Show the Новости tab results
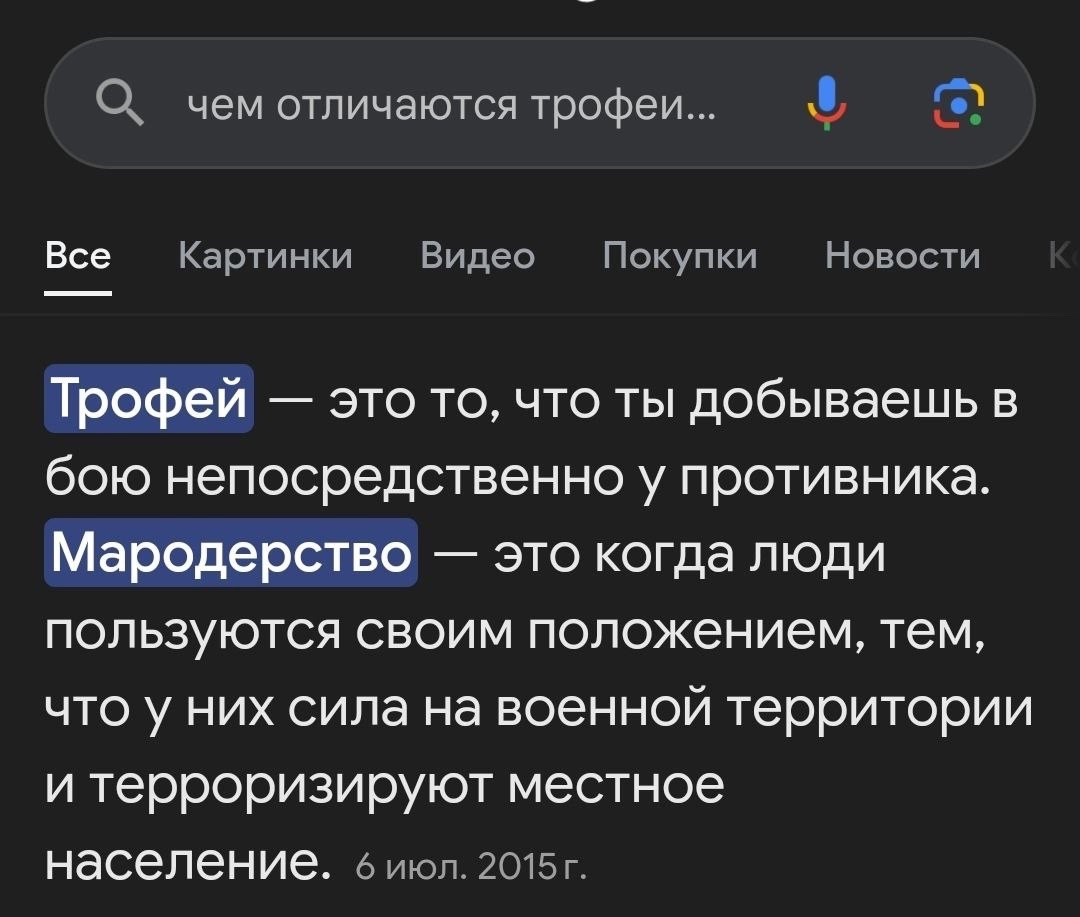 coord(902,257)
